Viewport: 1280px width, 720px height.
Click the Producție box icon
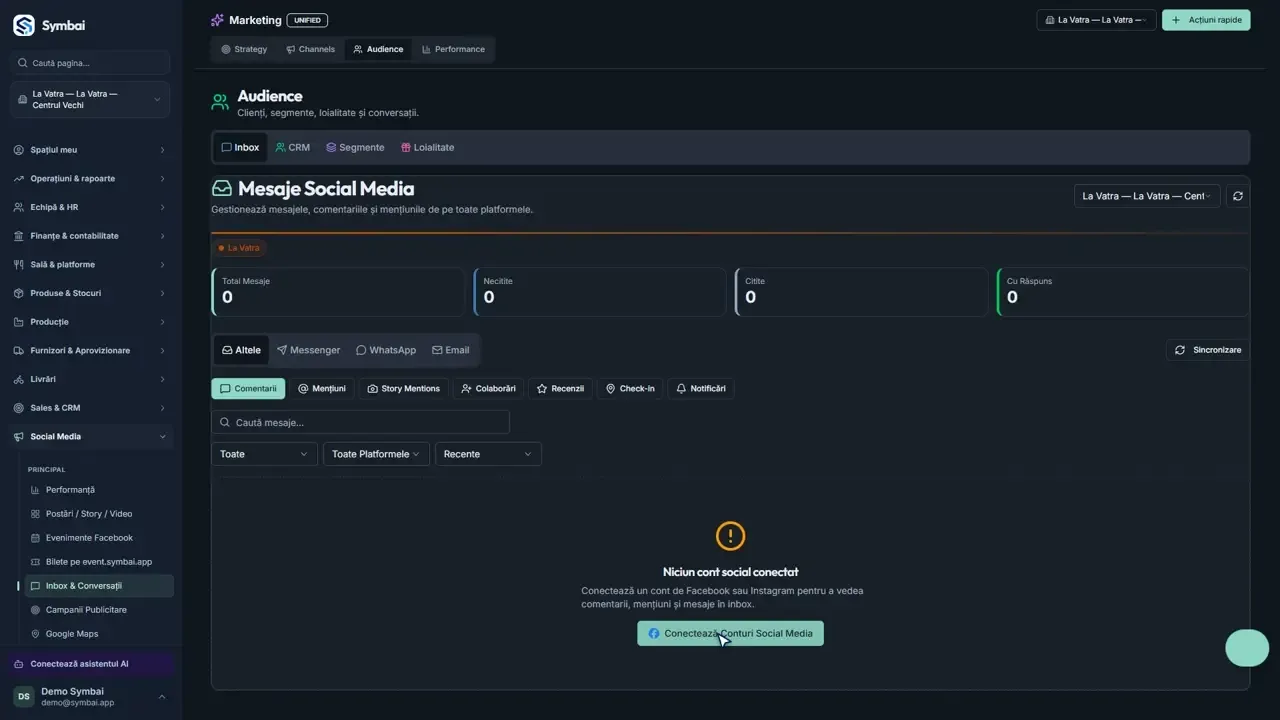[19, 322]
